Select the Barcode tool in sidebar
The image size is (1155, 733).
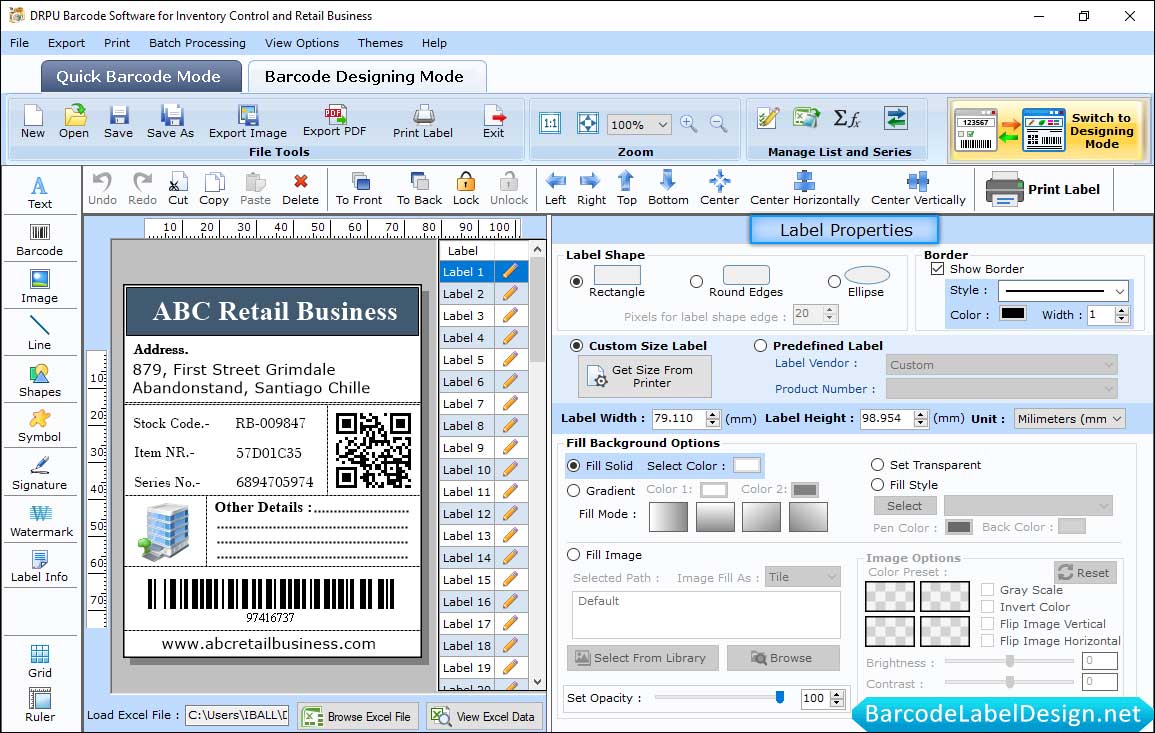click(40, 240)
